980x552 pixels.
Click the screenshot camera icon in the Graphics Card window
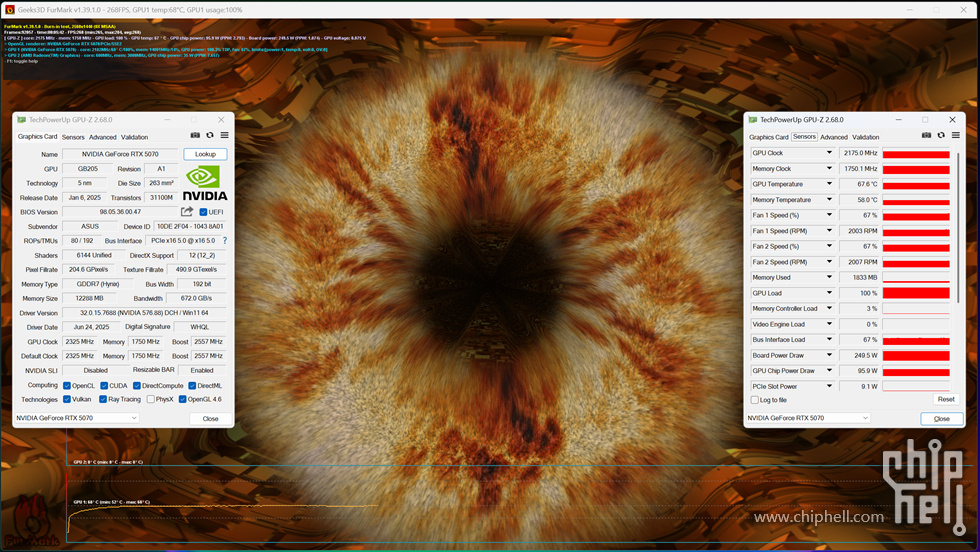click(195, 136)
